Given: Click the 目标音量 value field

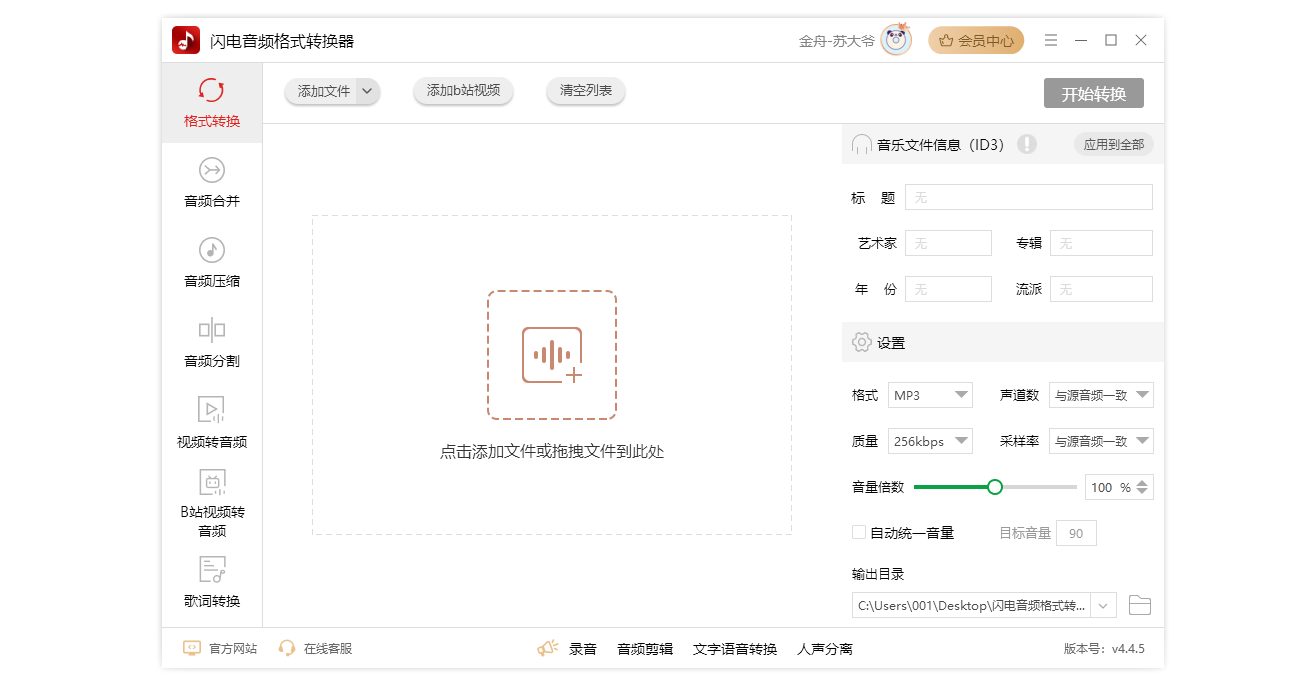Looking at the screenshot, I should pos(1076,533).
